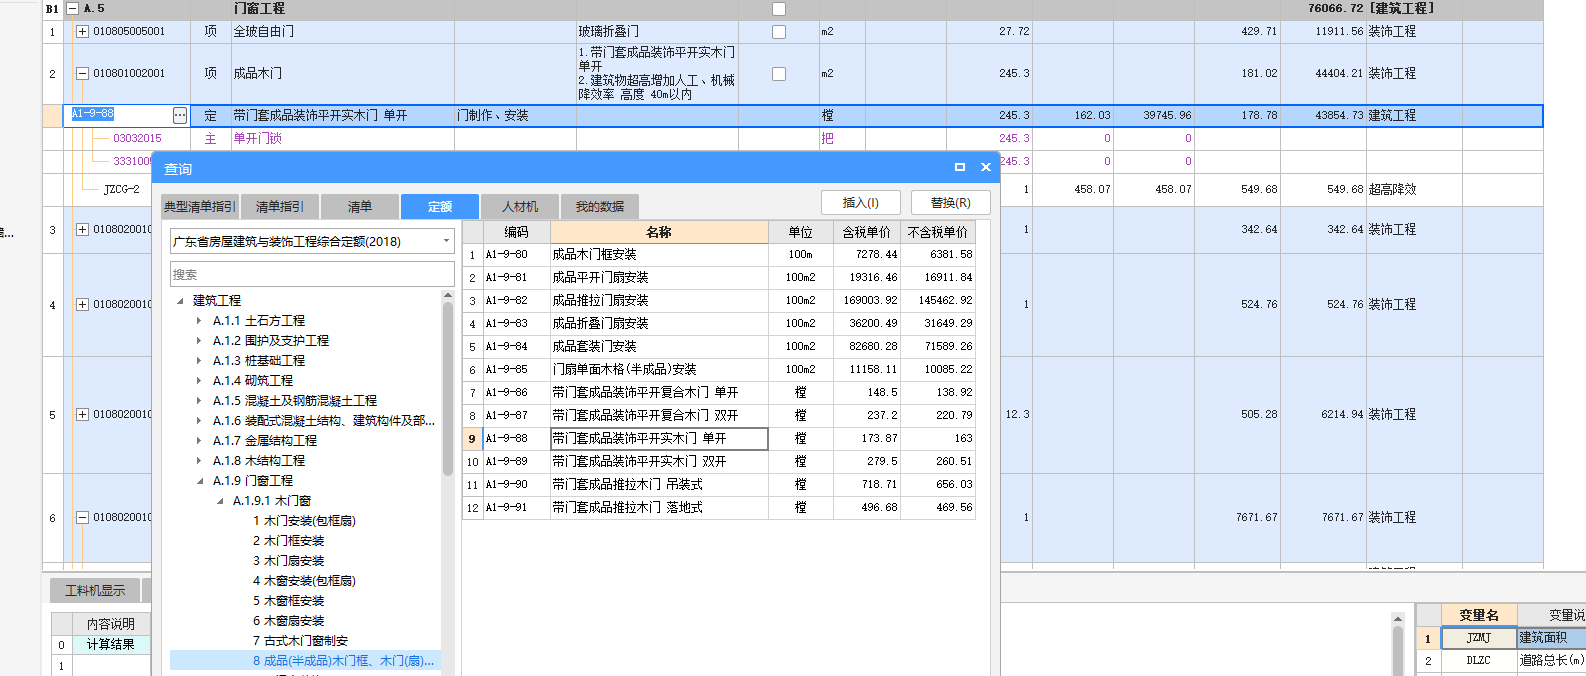1586x676 pixels.
Task: Collapse row 6 item 0108020010
Action: point(83,518)
